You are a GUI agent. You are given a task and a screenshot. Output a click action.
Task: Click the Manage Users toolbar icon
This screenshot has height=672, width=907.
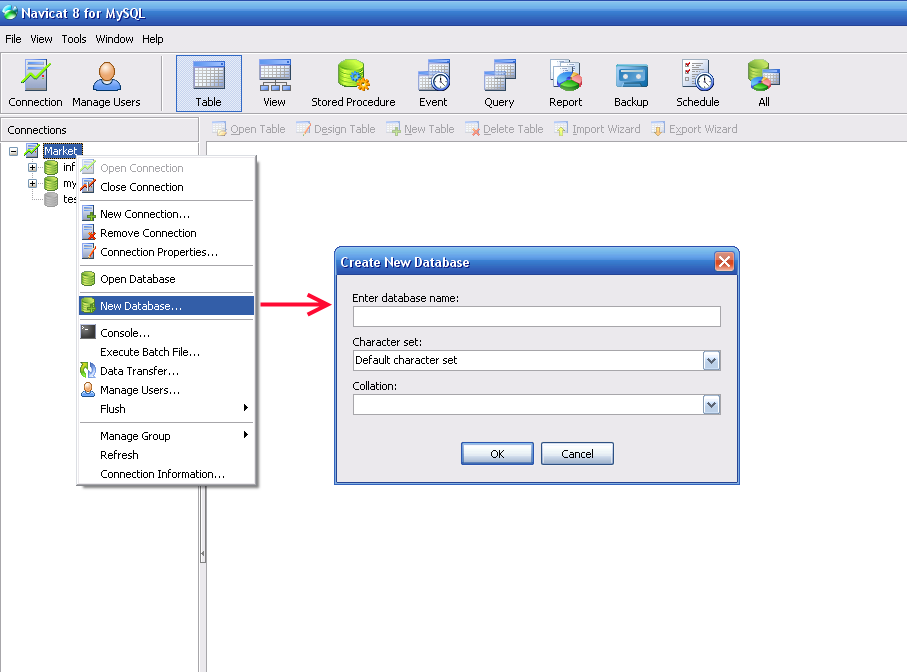coord(106,83)
